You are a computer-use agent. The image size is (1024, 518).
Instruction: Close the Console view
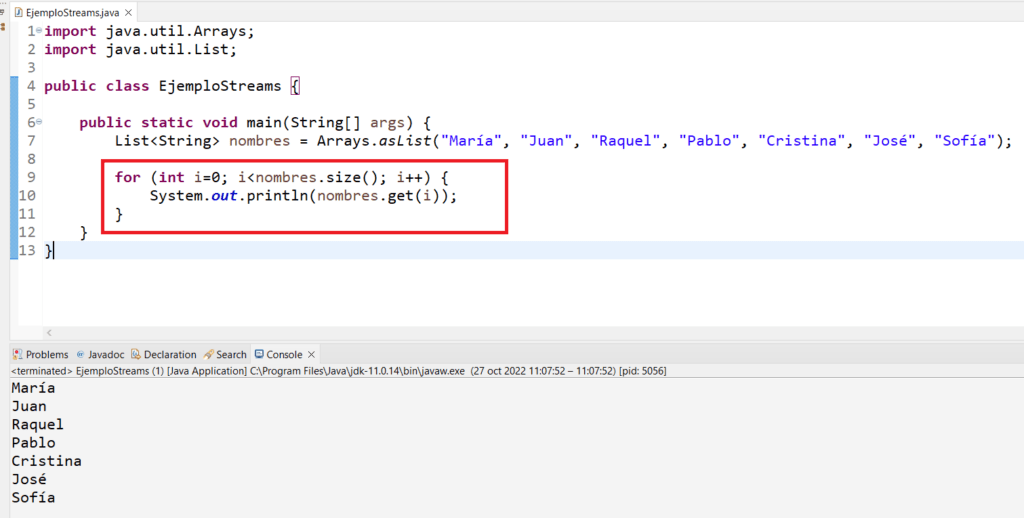[312, 354]
